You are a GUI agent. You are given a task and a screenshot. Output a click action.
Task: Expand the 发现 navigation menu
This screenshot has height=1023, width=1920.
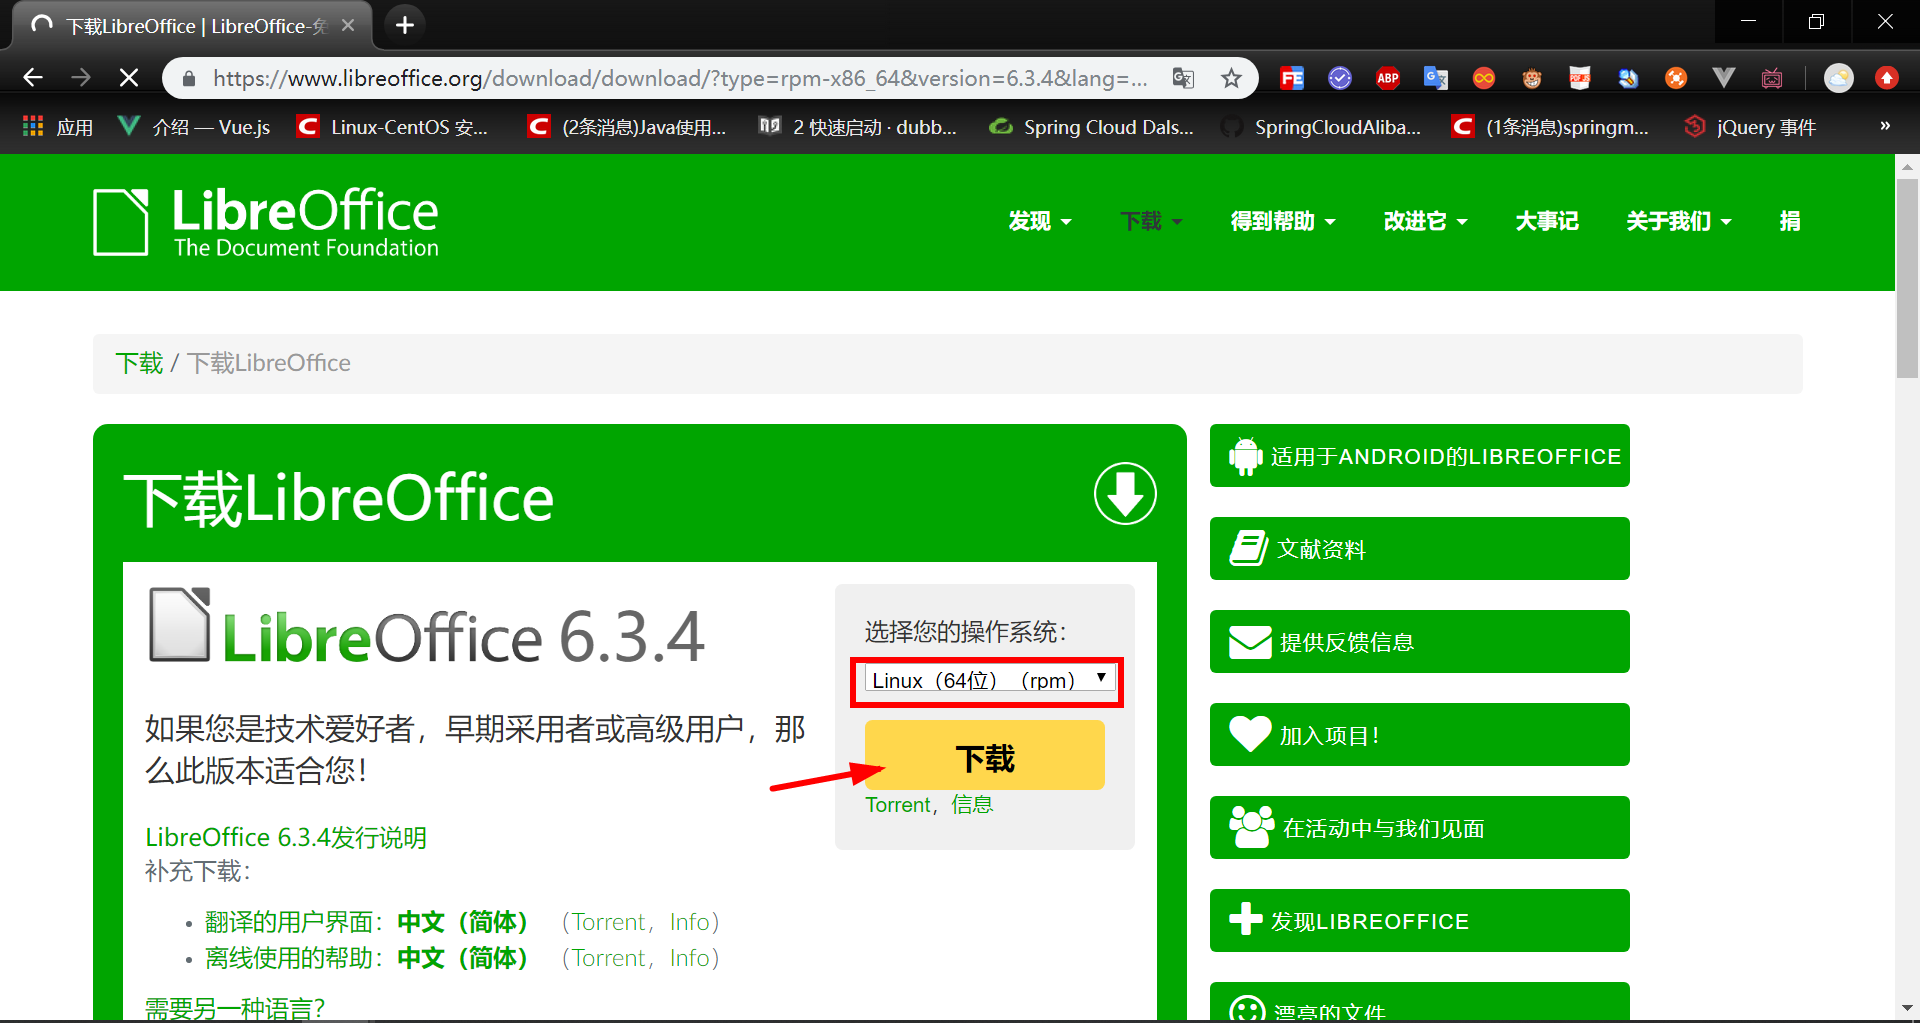coord(1040,221)
